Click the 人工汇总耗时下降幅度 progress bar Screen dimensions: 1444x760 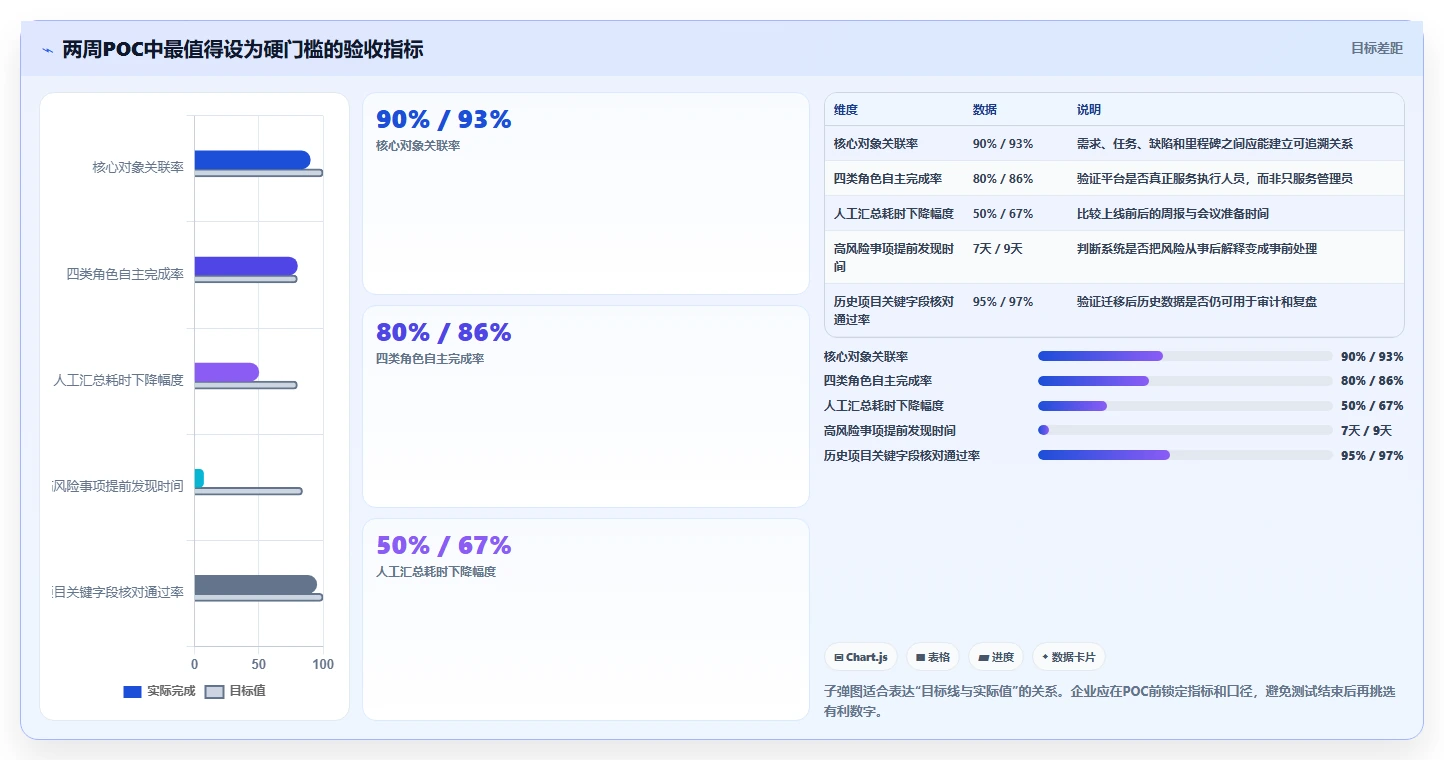point(1185,406)
